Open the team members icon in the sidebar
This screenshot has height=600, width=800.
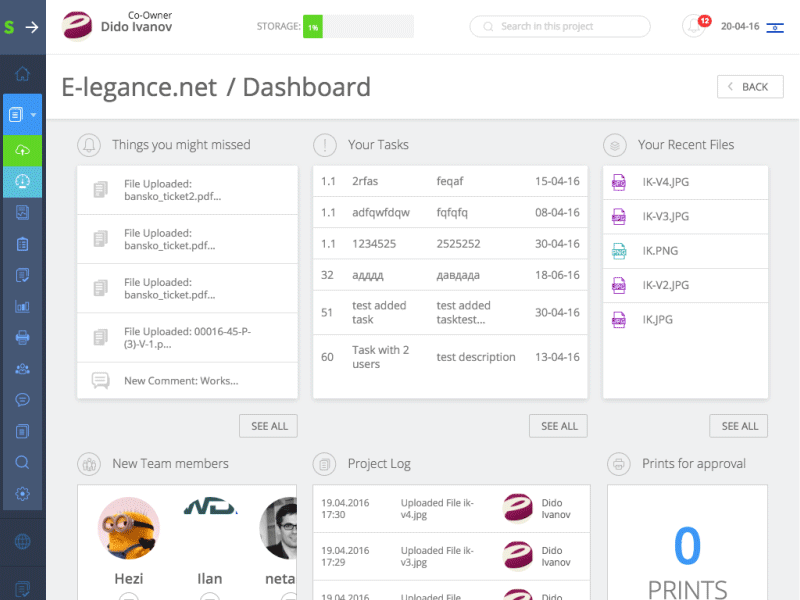point(22,367)
